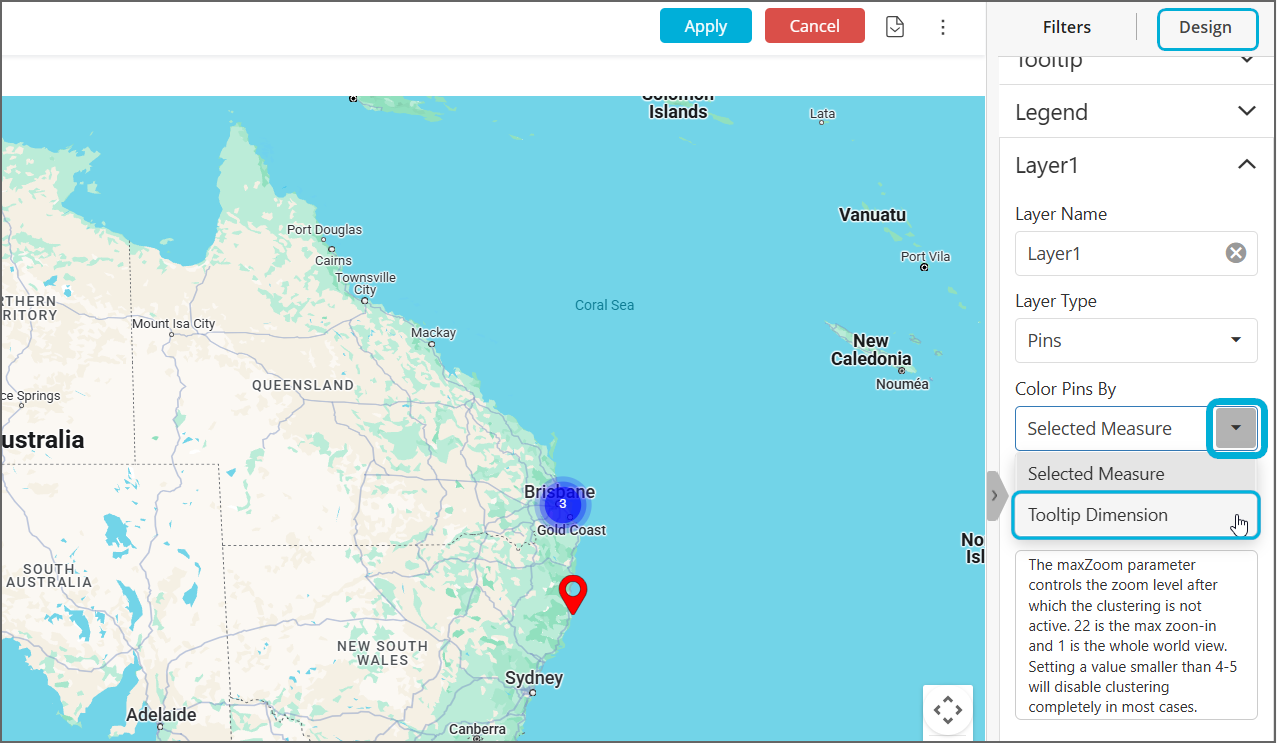Click the save document icon beside Cancel
Screen dimensions: 1277x743
[895, 27]
